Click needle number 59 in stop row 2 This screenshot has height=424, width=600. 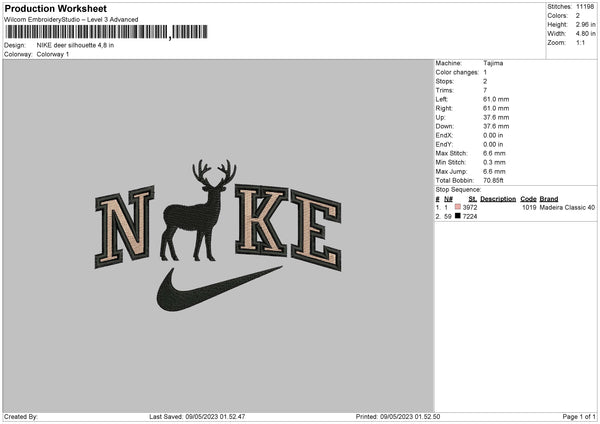(x=448, y=216)
